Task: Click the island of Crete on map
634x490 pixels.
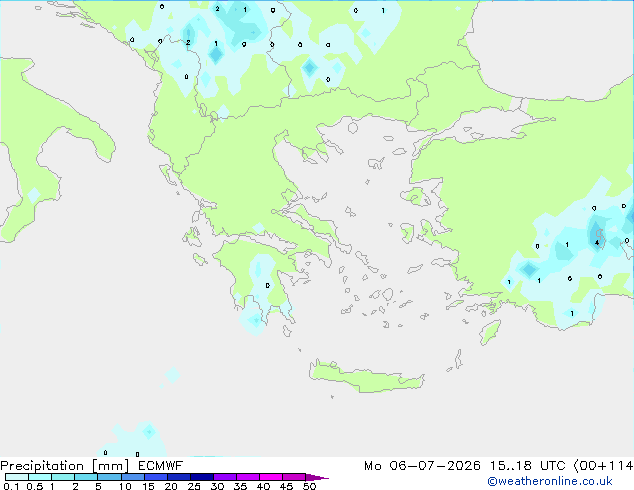Action: [366, 377]
